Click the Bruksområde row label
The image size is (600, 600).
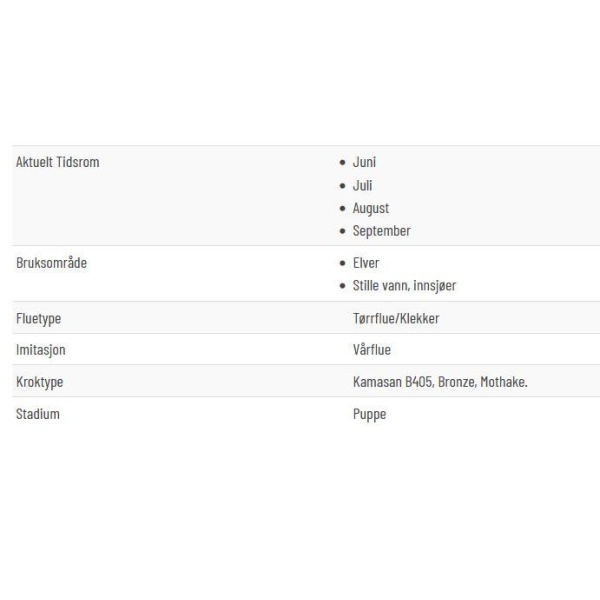click(51, 263)
